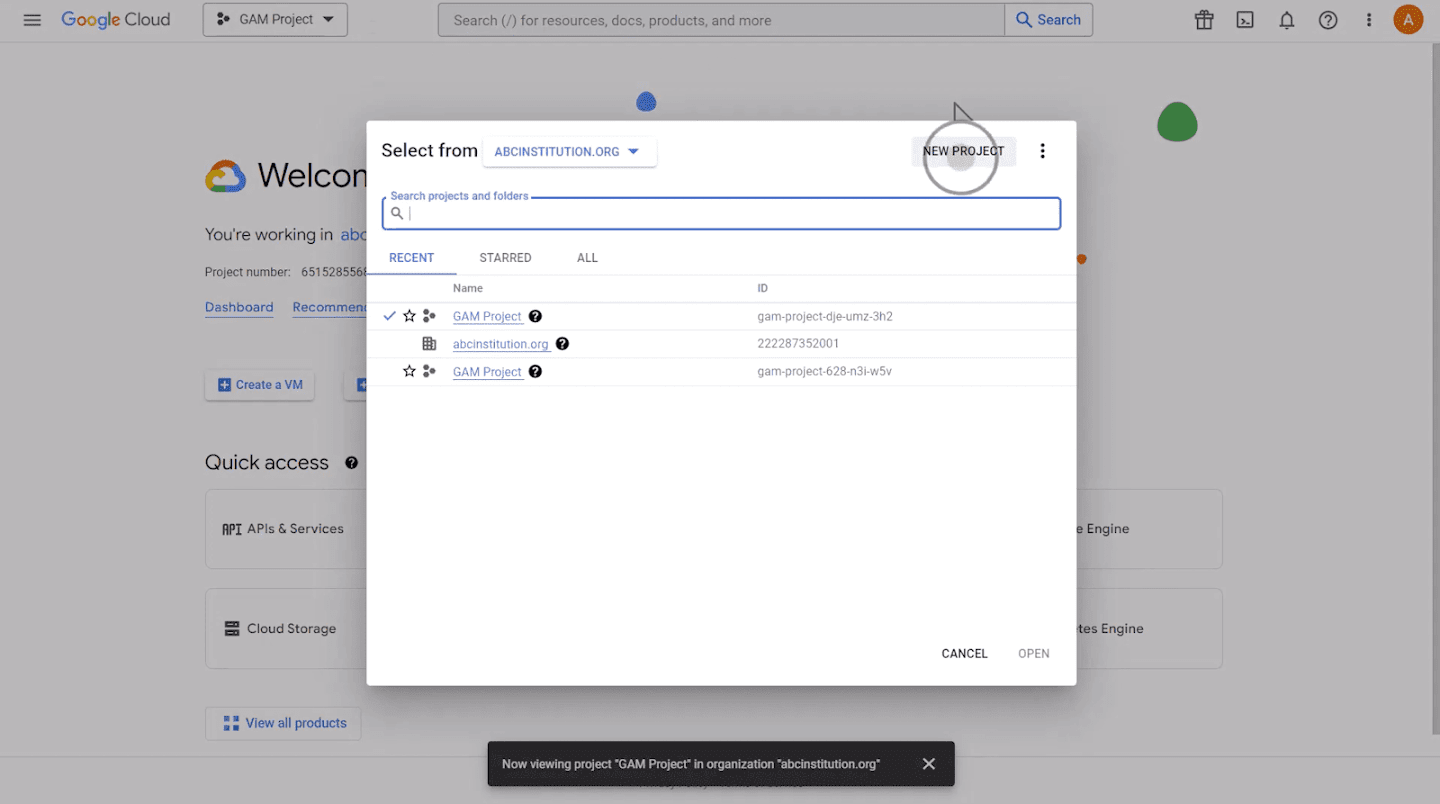The height and width of the screenshot is (804, 1440).
Task: Switch to the STARRED tab
Action: [x=505, y=258]
